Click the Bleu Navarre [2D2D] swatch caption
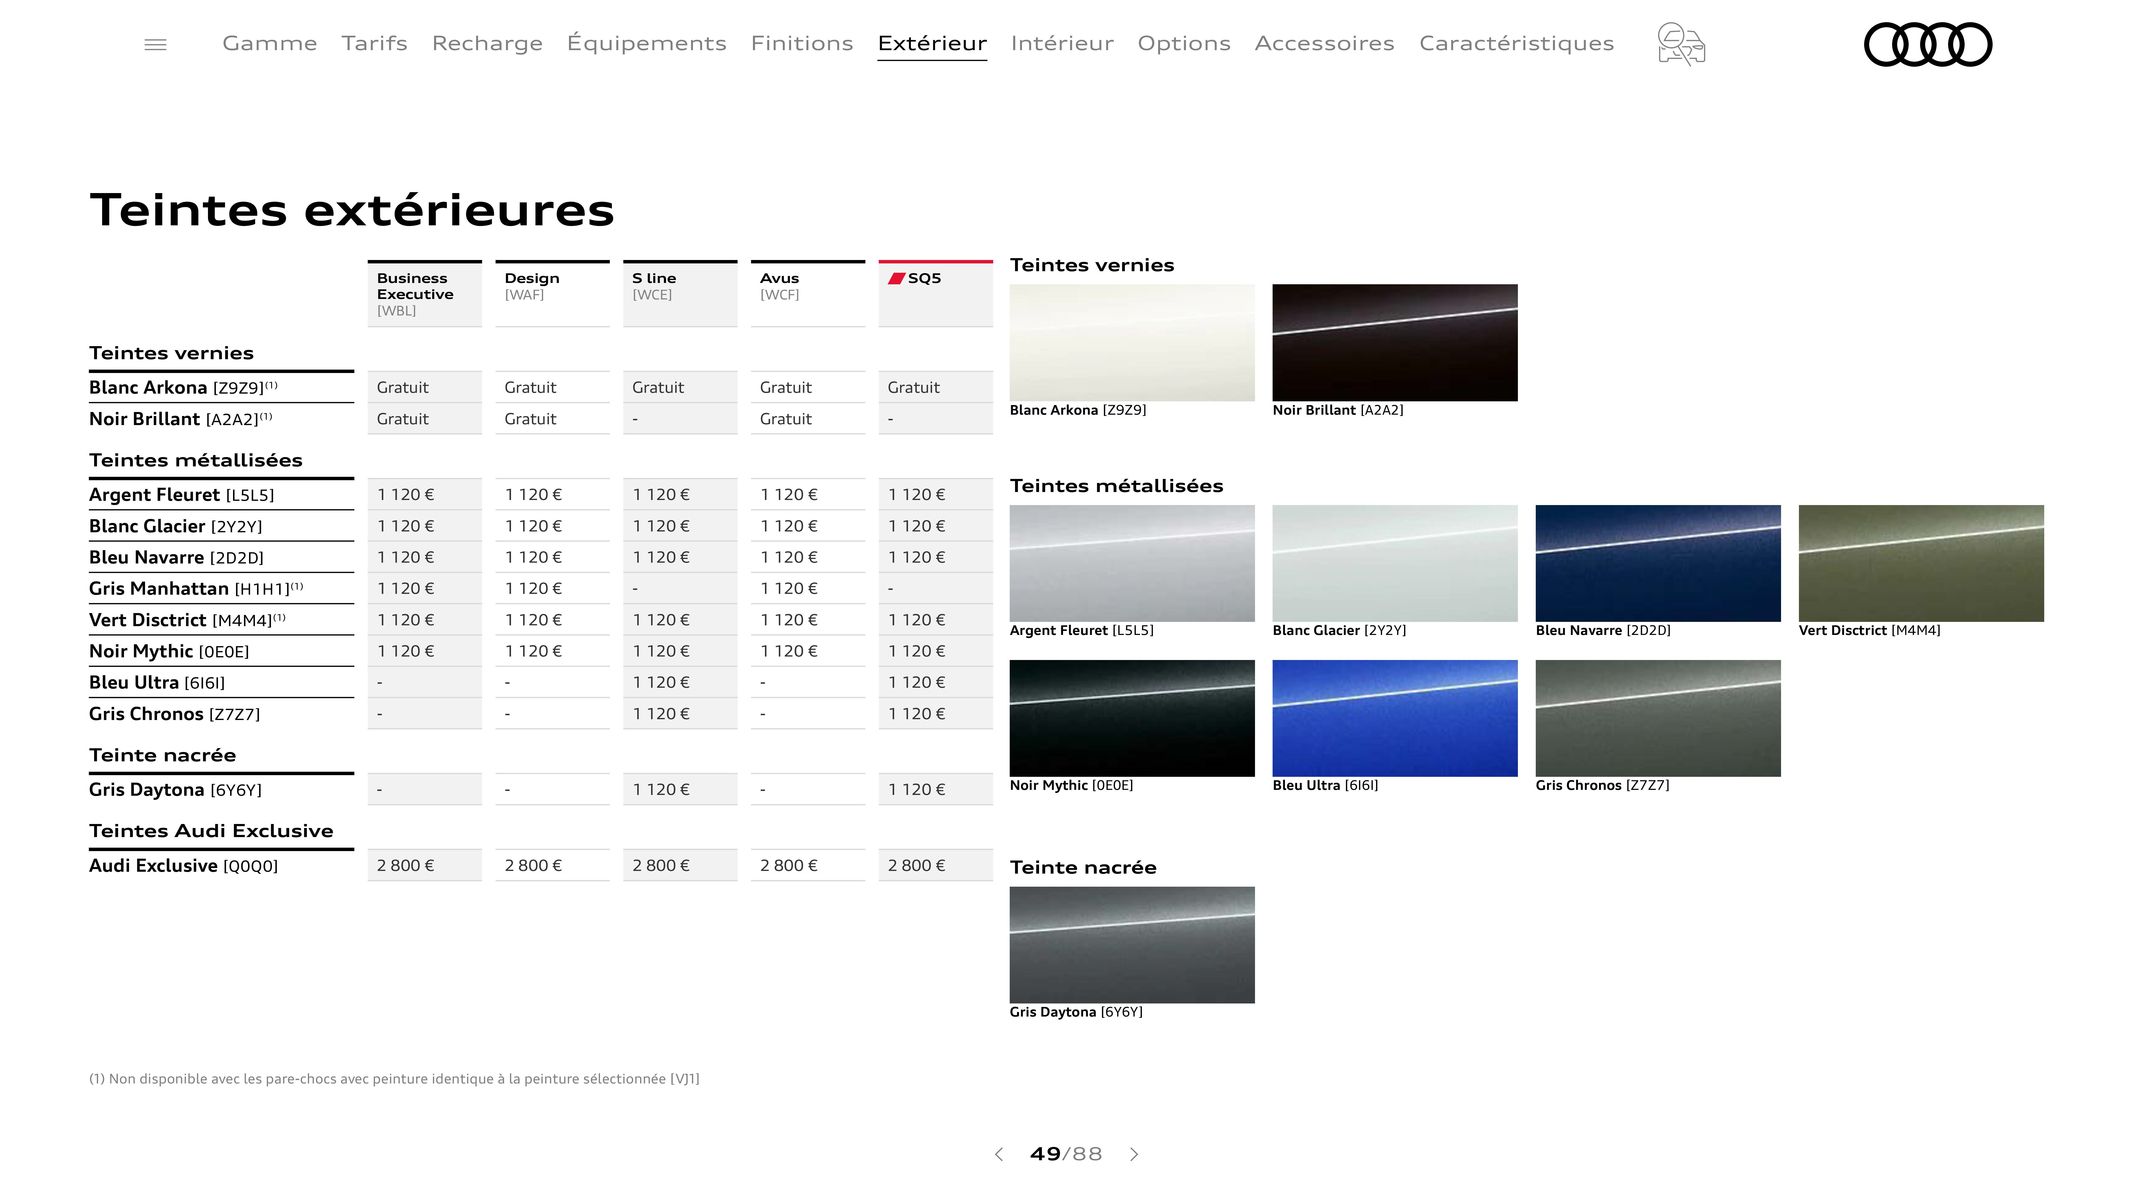2133x1200 pixels. pyautogui.click(x=1603, y=631)
